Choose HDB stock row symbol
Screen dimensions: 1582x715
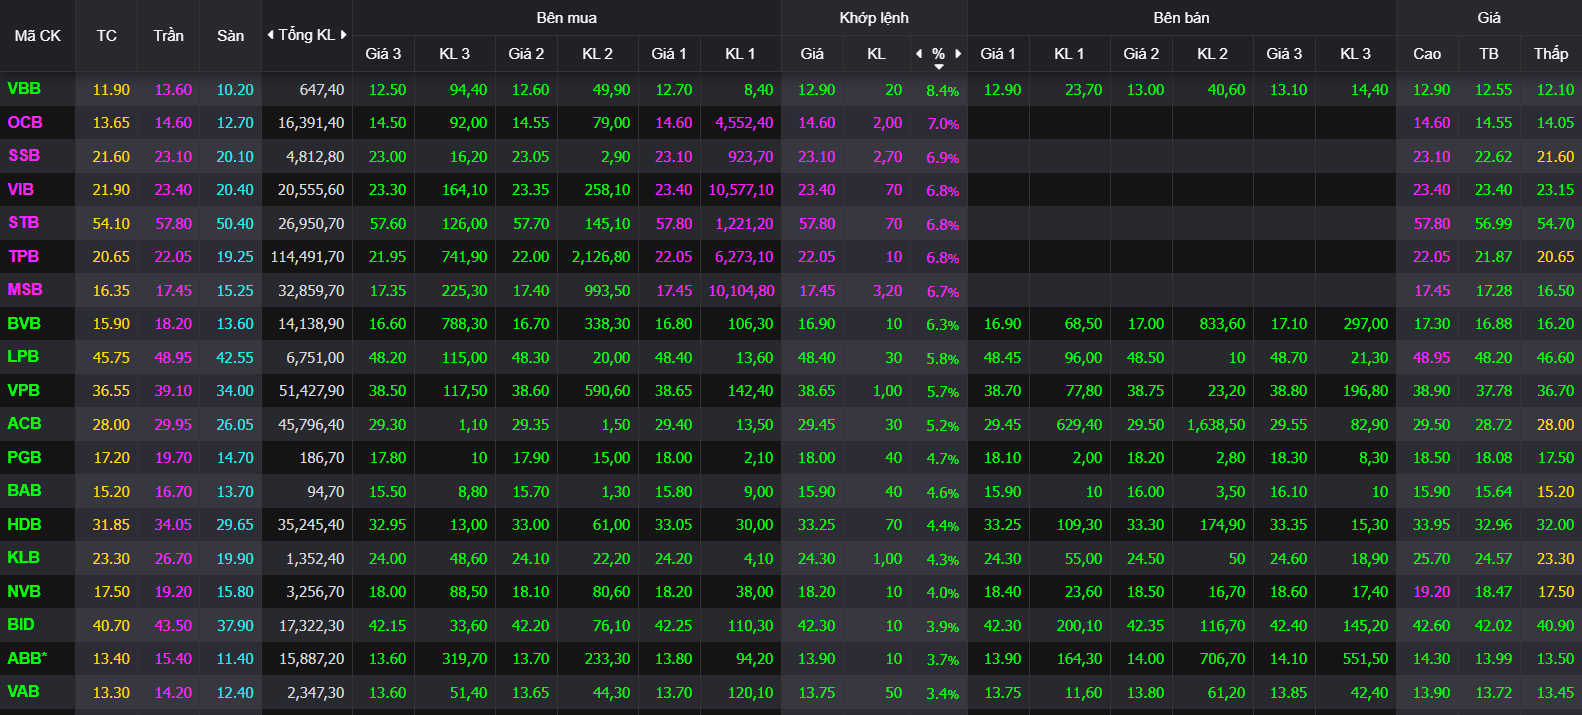click(24, 525)
